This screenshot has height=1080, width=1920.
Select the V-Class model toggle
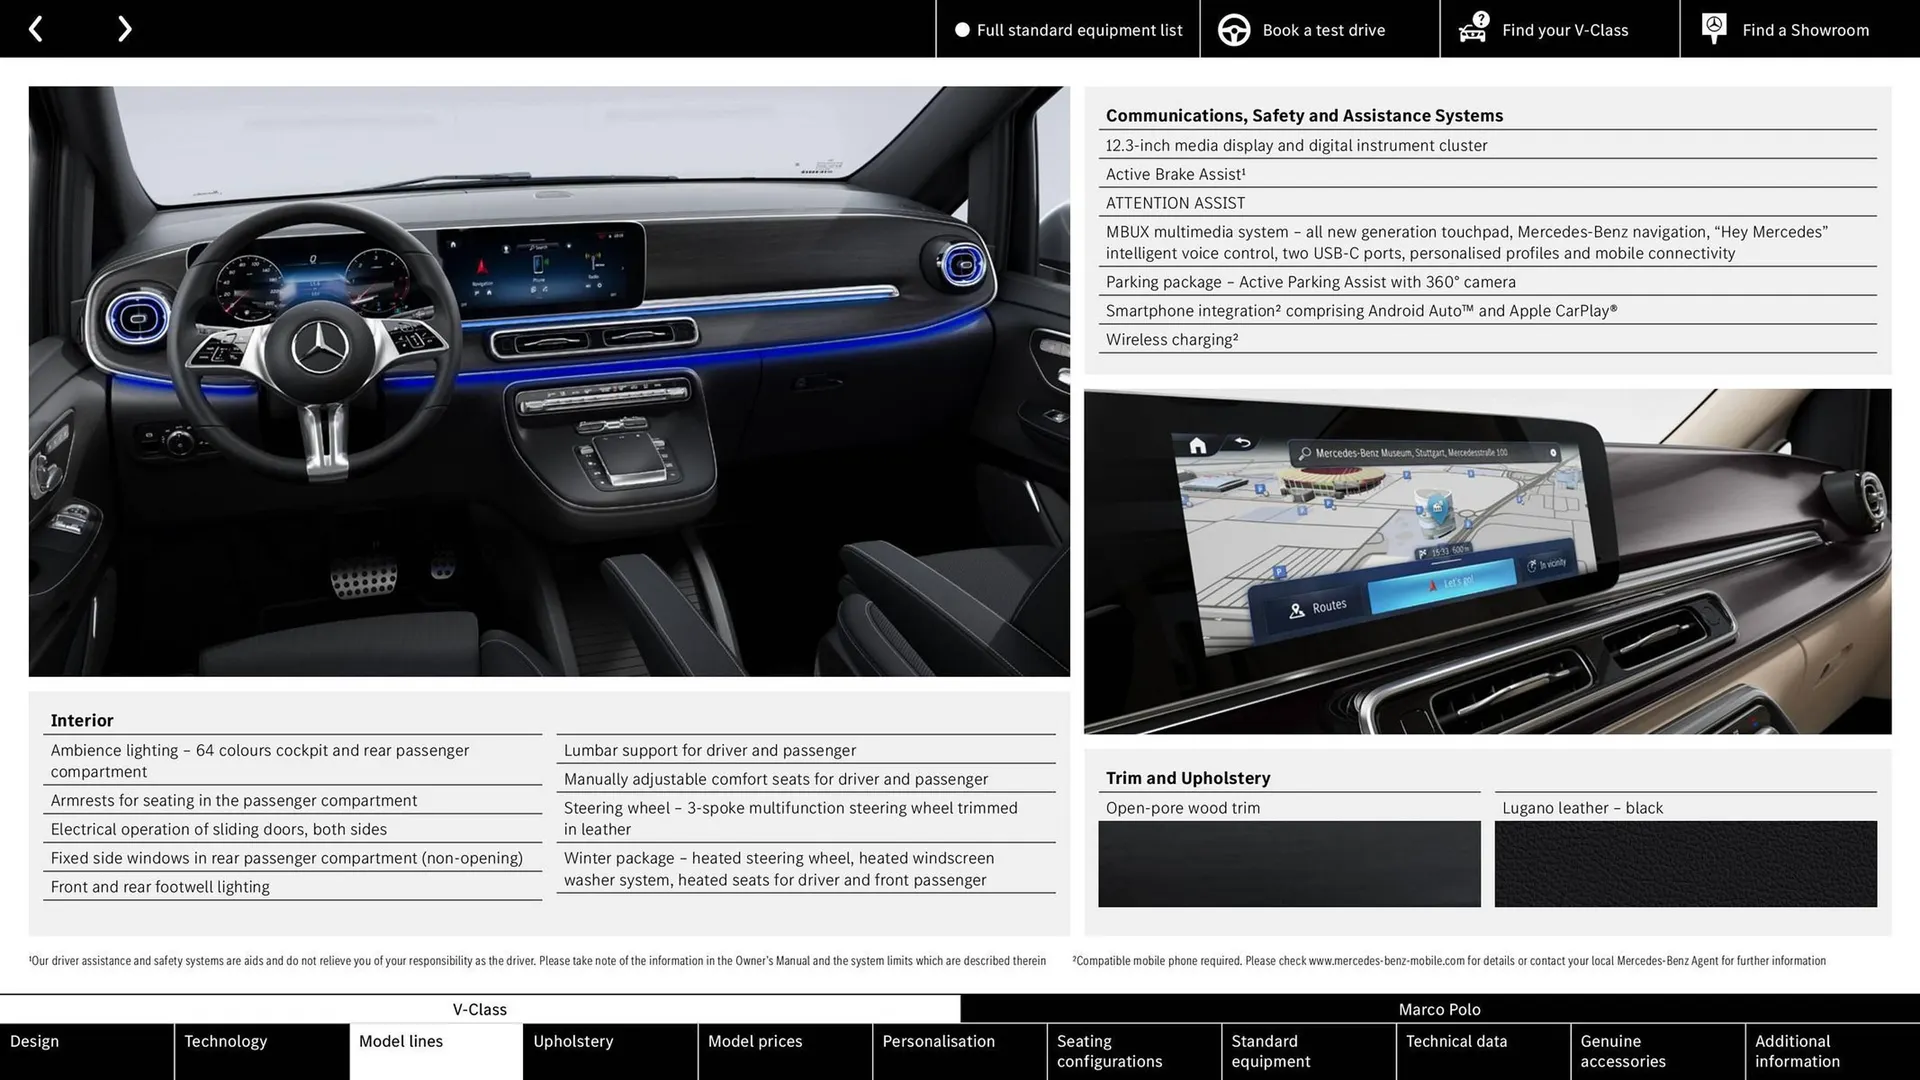pyautogui.click(x=480, y=1009)
